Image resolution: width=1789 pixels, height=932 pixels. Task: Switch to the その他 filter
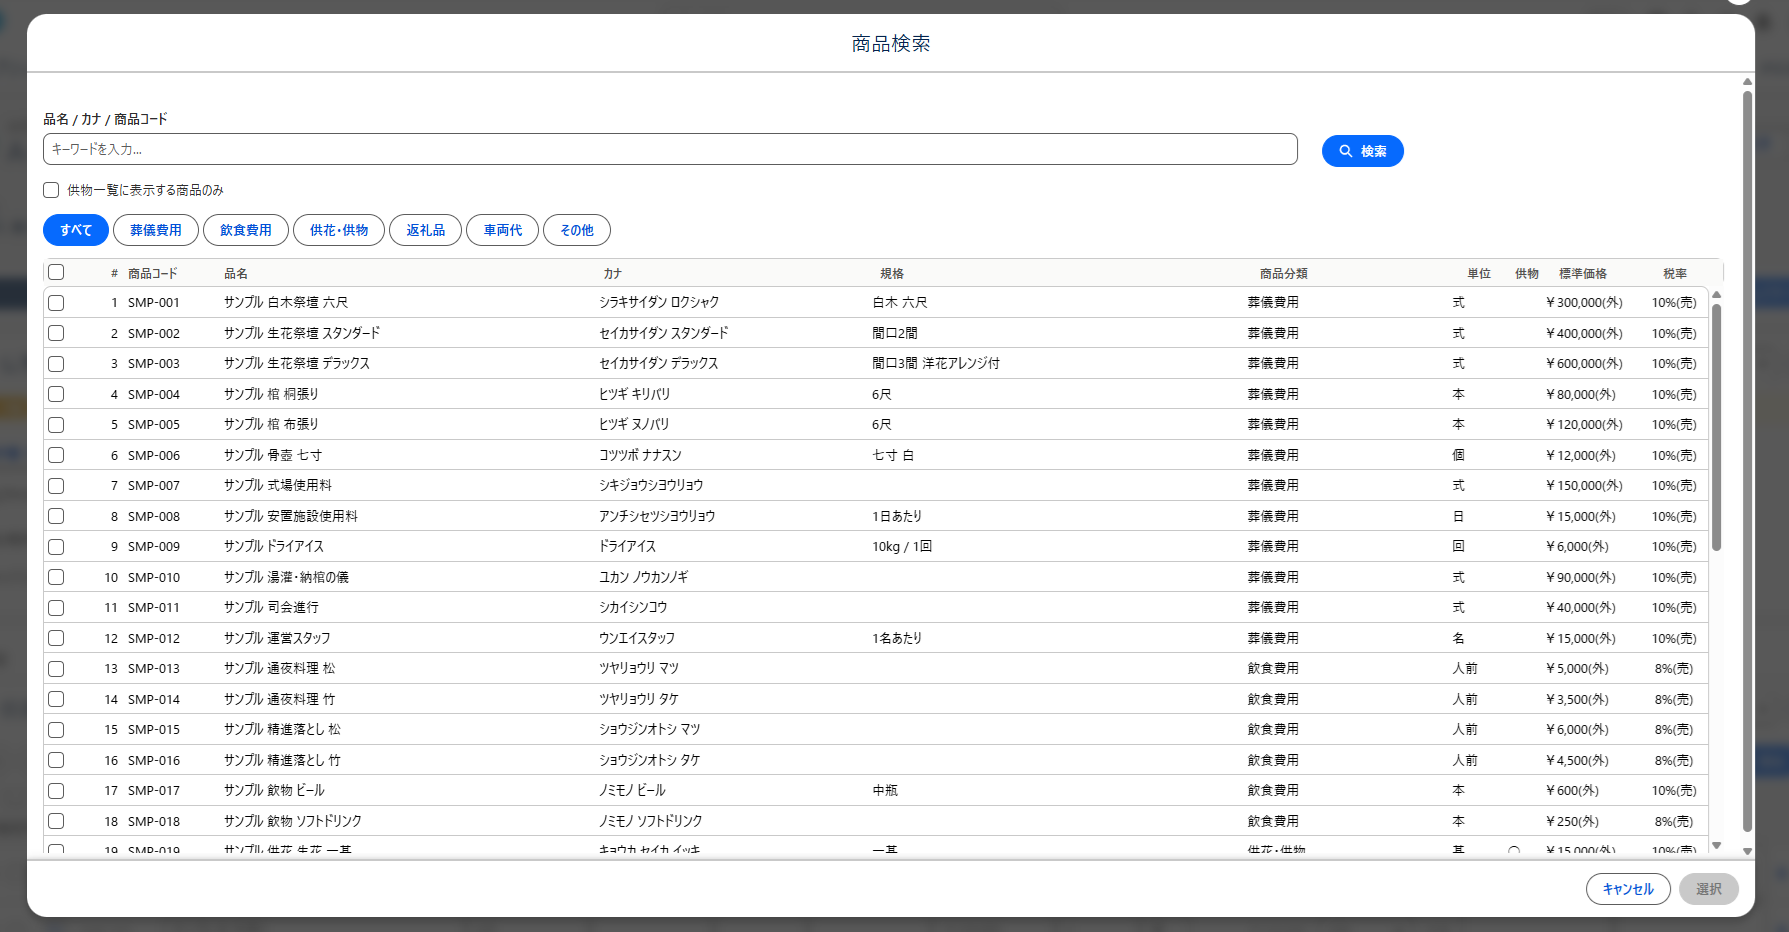(577, 230)
